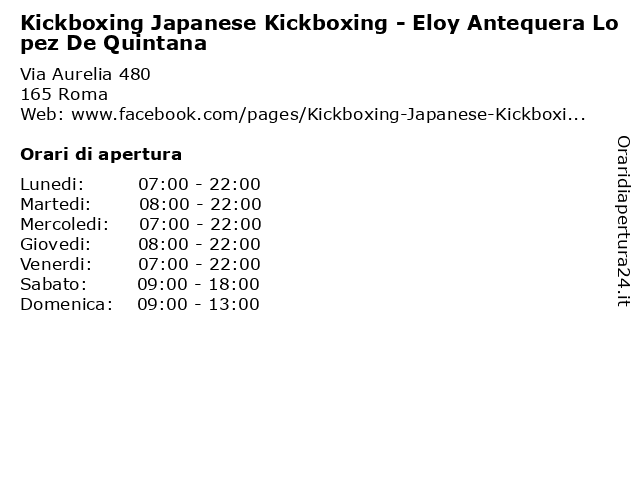Click Mercoledi hours 07:00 - 22:00

(200, 224)
